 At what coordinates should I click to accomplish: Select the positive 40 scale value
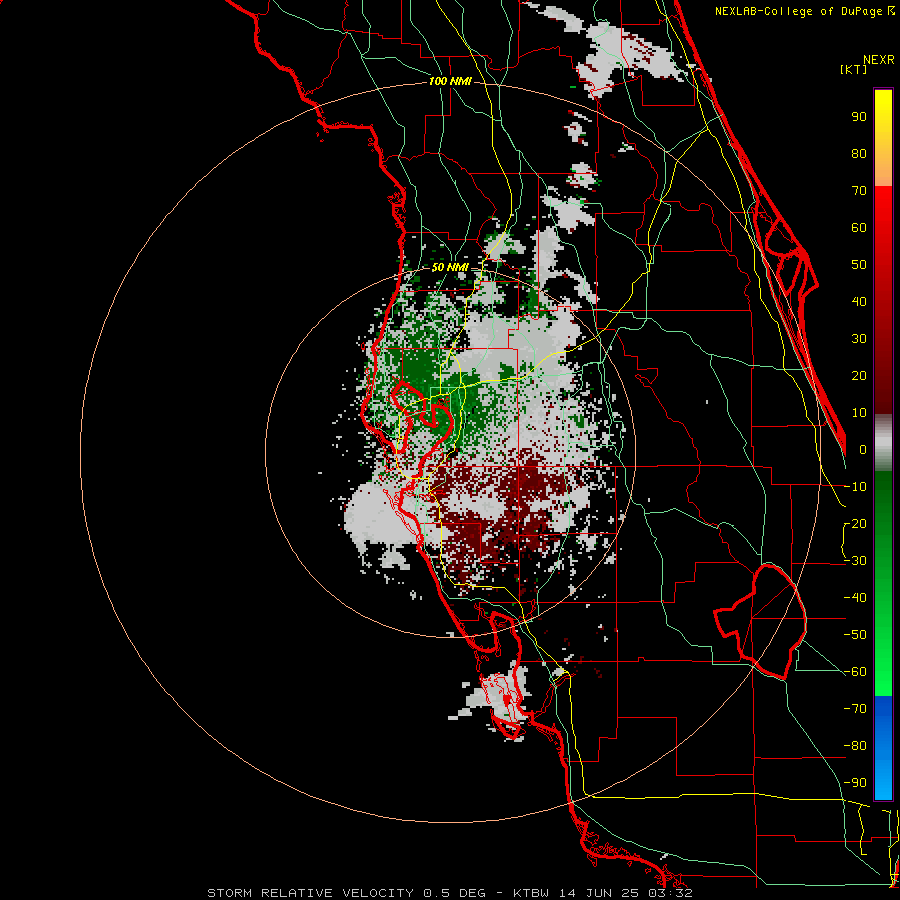(859, 302)
